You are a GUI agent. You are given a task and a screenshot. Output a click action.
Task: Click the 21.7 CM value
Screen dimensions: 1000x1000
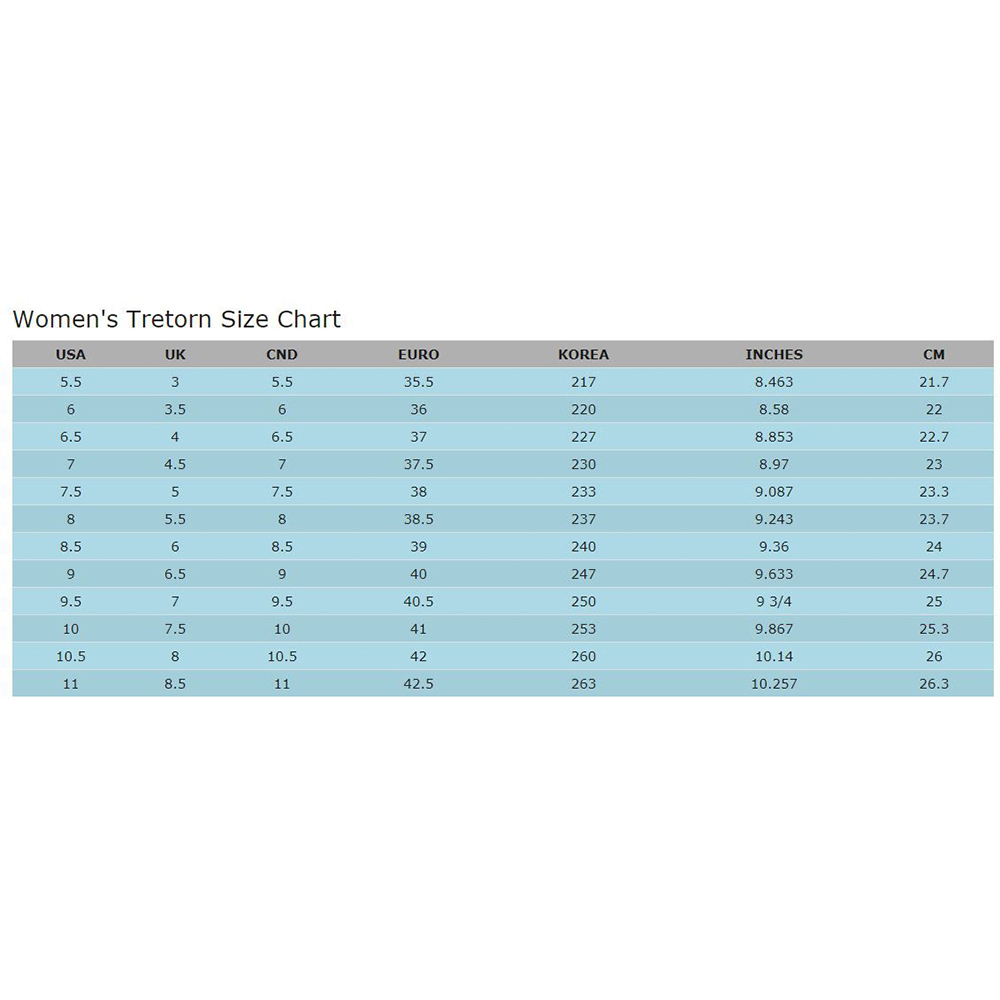934,382
